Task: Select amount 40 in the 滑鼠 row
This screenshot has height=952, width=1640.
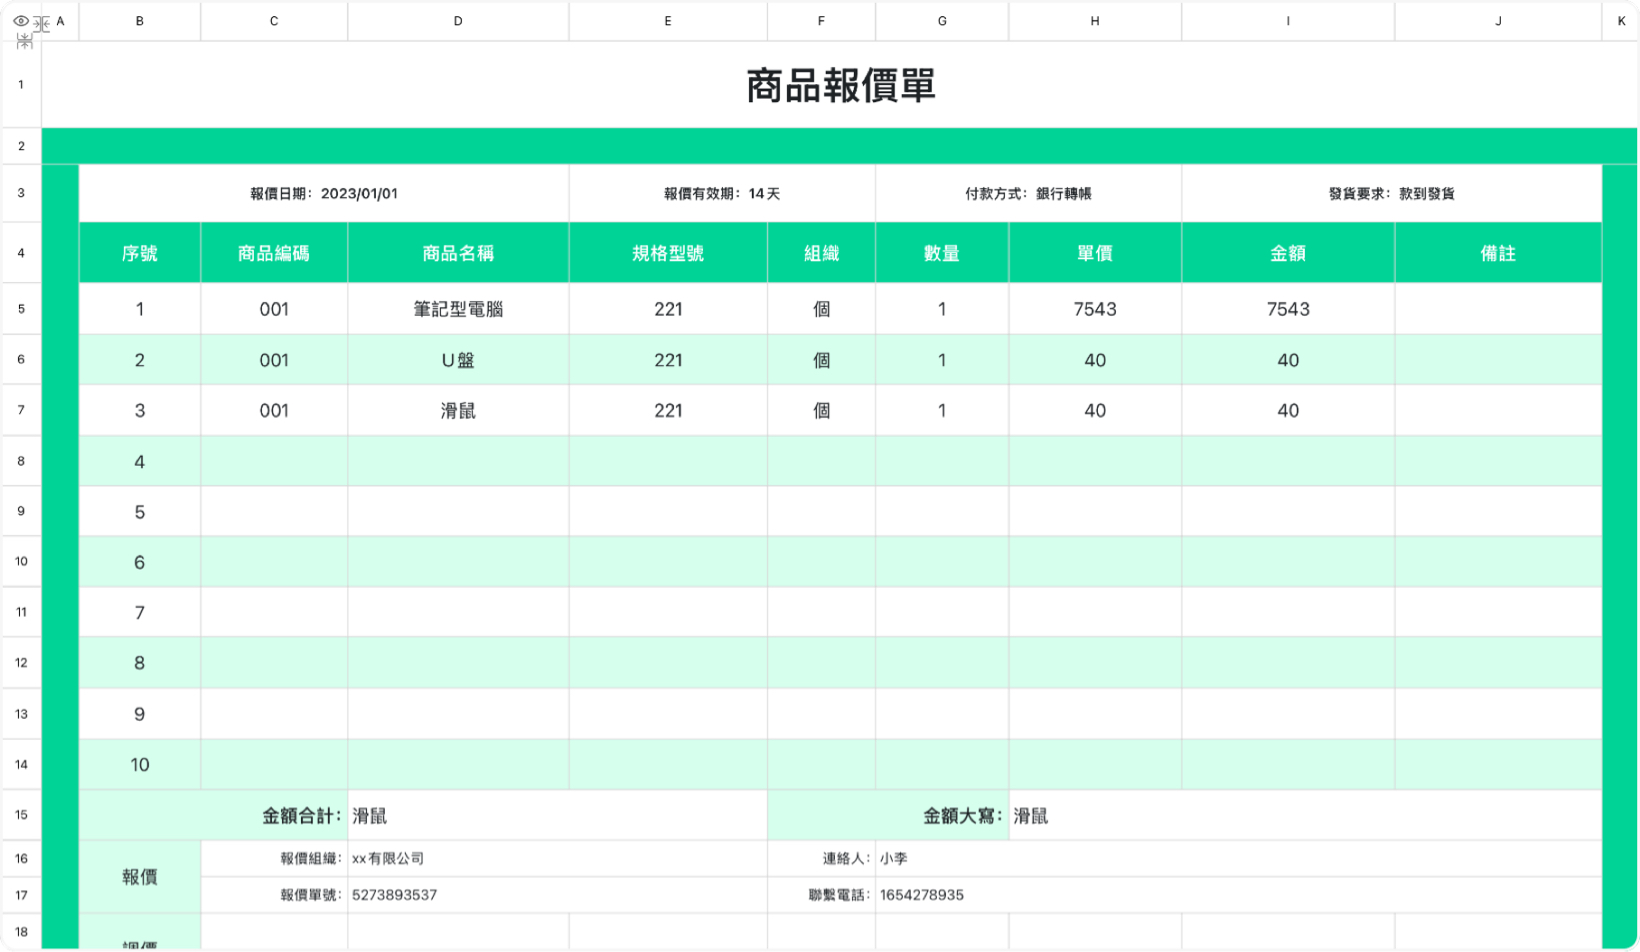Action: pos(1288,411)
